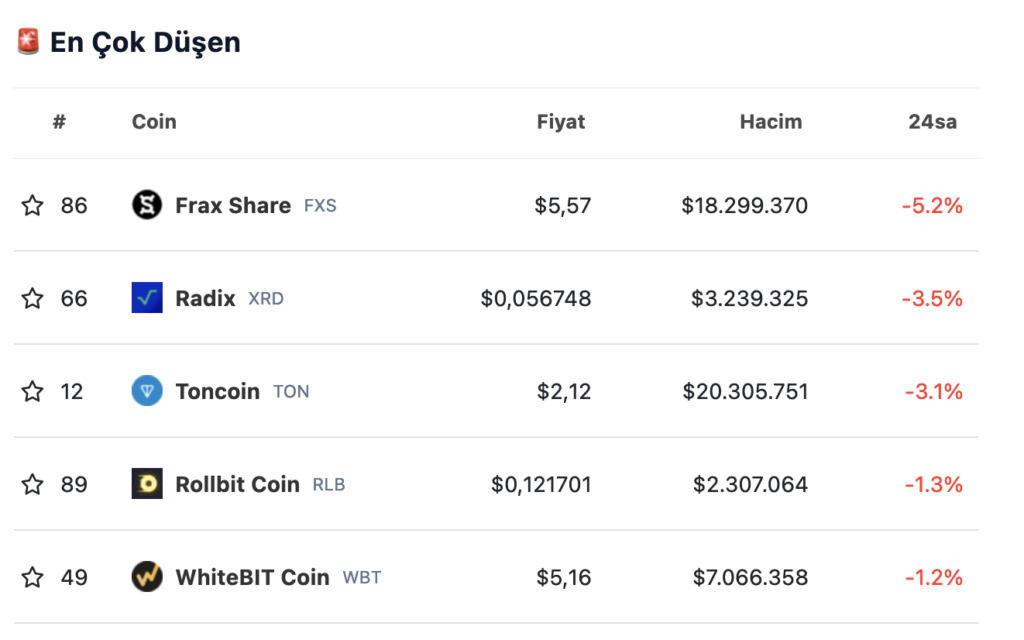
Task: Add Rollbit Coin to favorites with star
Action: (x=33, y=485)
